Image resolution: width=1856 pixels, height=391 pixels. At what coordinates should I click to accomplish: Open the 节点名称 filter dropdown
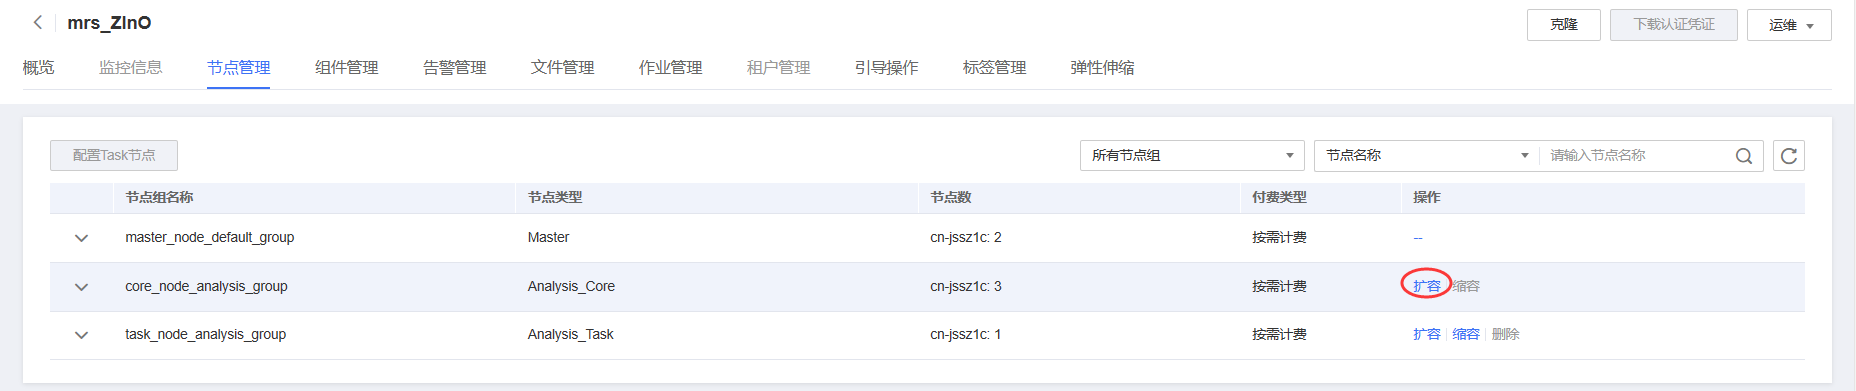pyautogui.click(x=1427, y=156)
